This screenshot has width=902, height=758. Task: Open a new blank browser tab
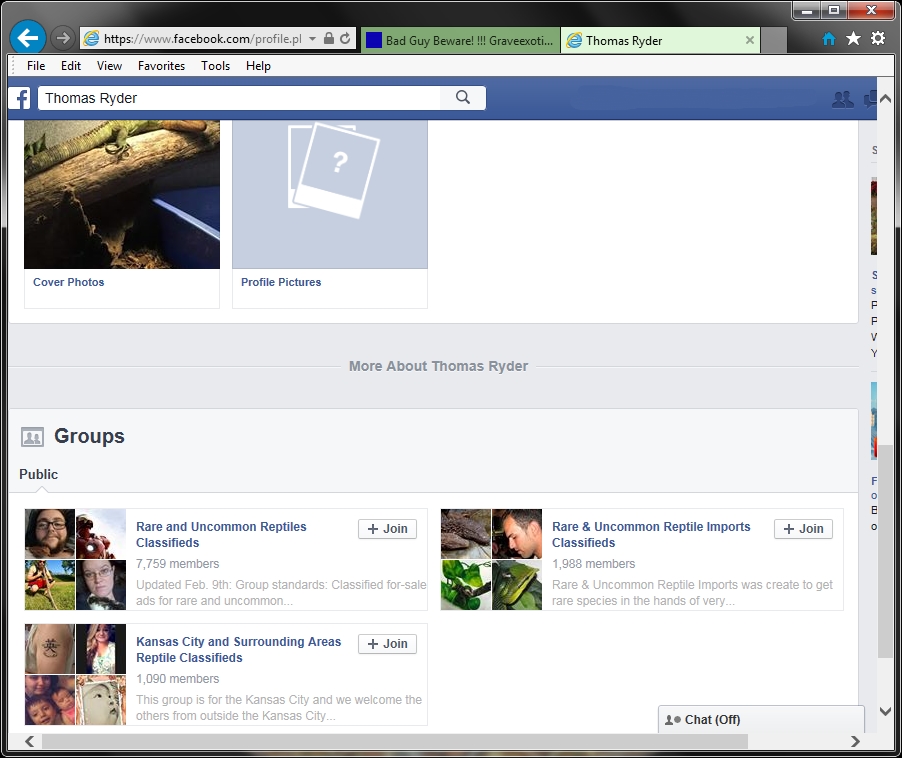coord(774,40)
